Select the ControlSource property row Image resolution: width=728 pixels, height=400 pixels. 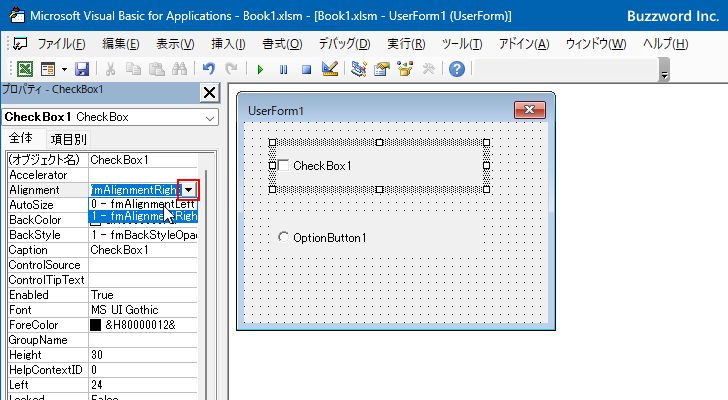[103, 265]
